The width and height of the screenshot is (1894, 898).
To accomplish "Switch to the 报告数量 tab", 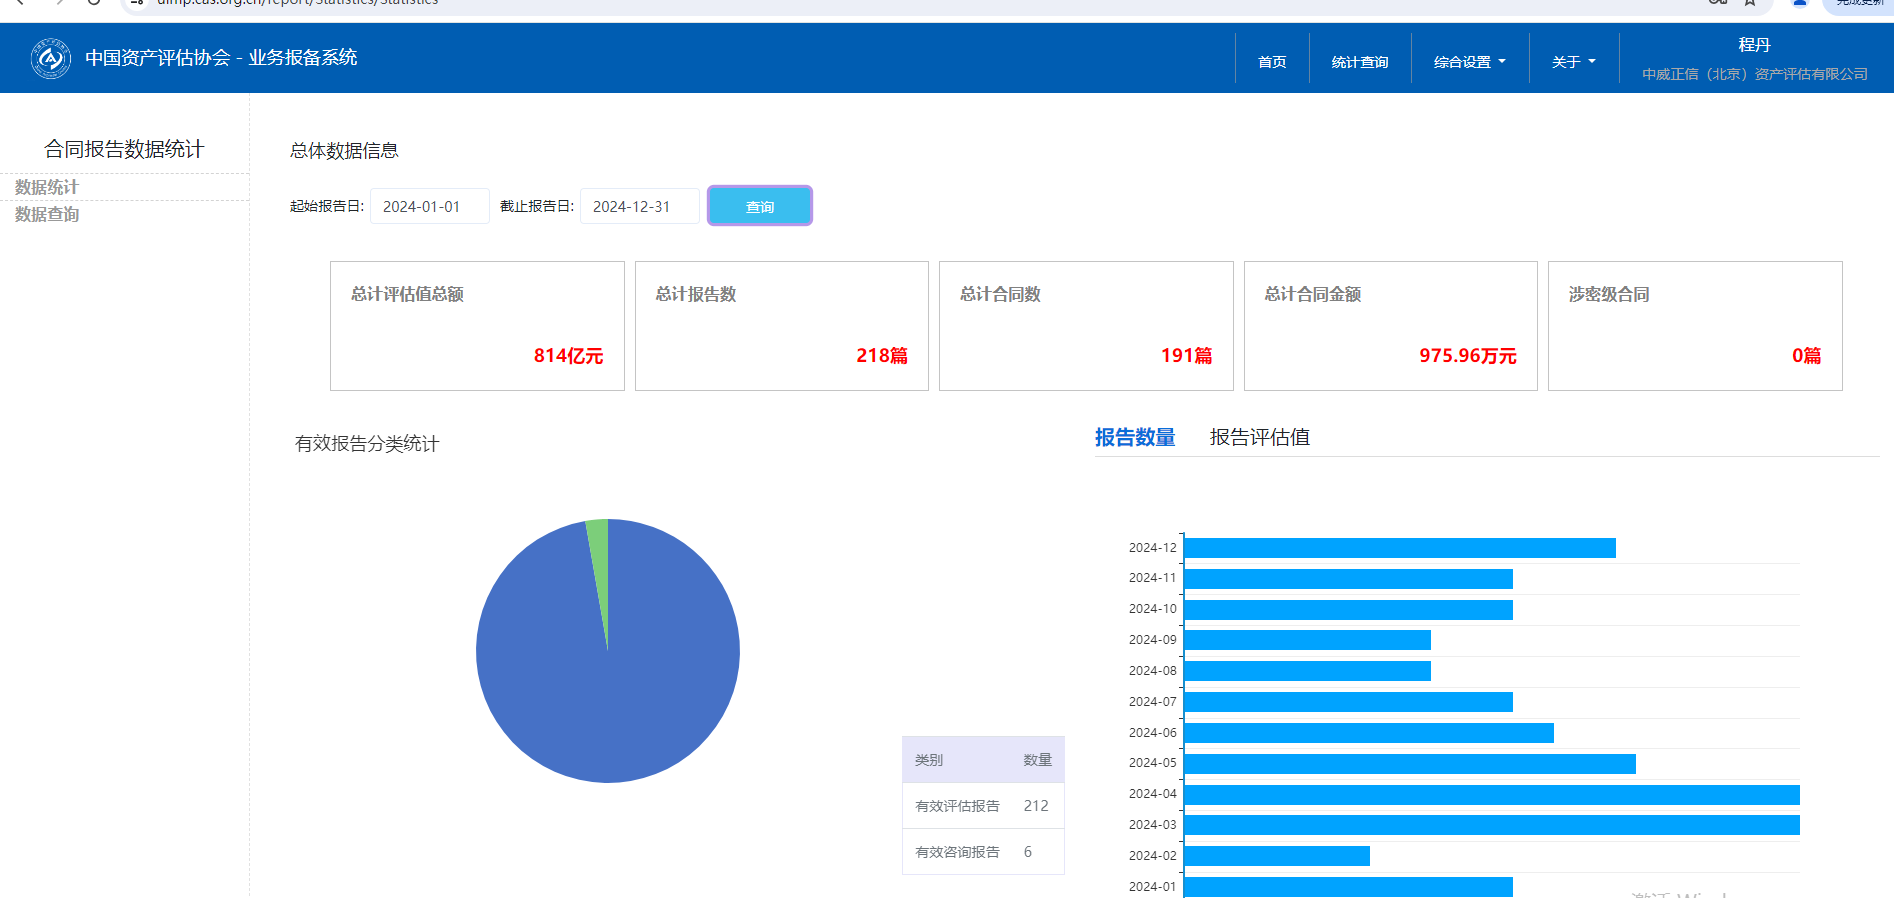I will point(1134,437).
